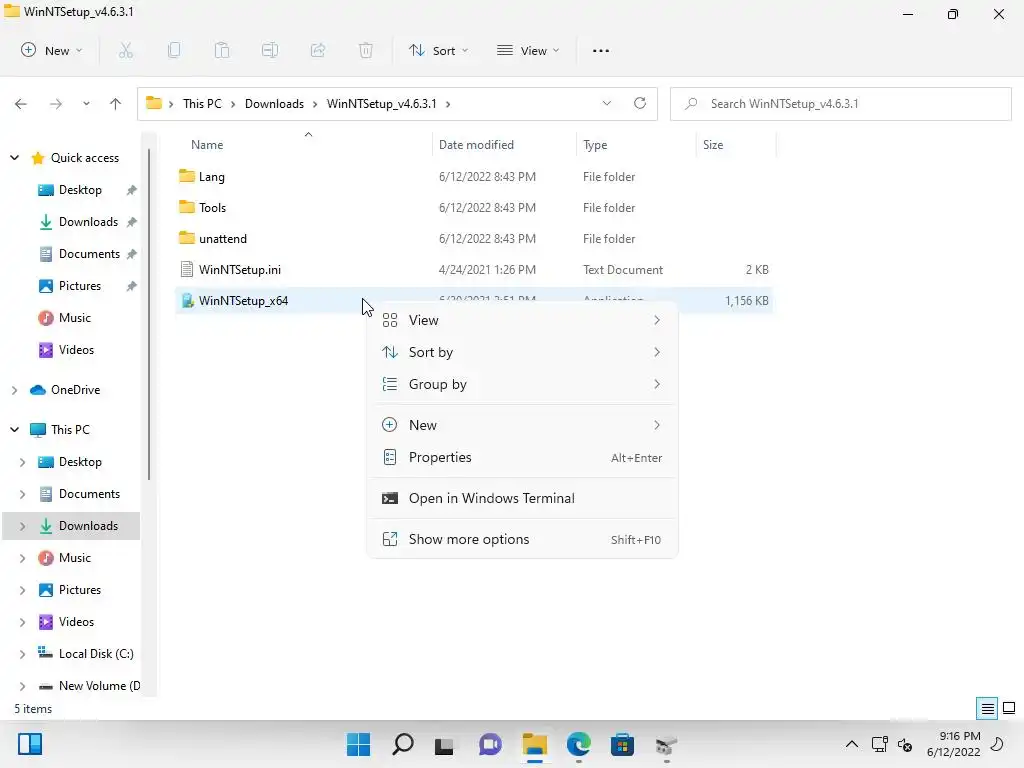Refresh the current folder
This screenshot has width=1024, height=768.
point(640,103)
